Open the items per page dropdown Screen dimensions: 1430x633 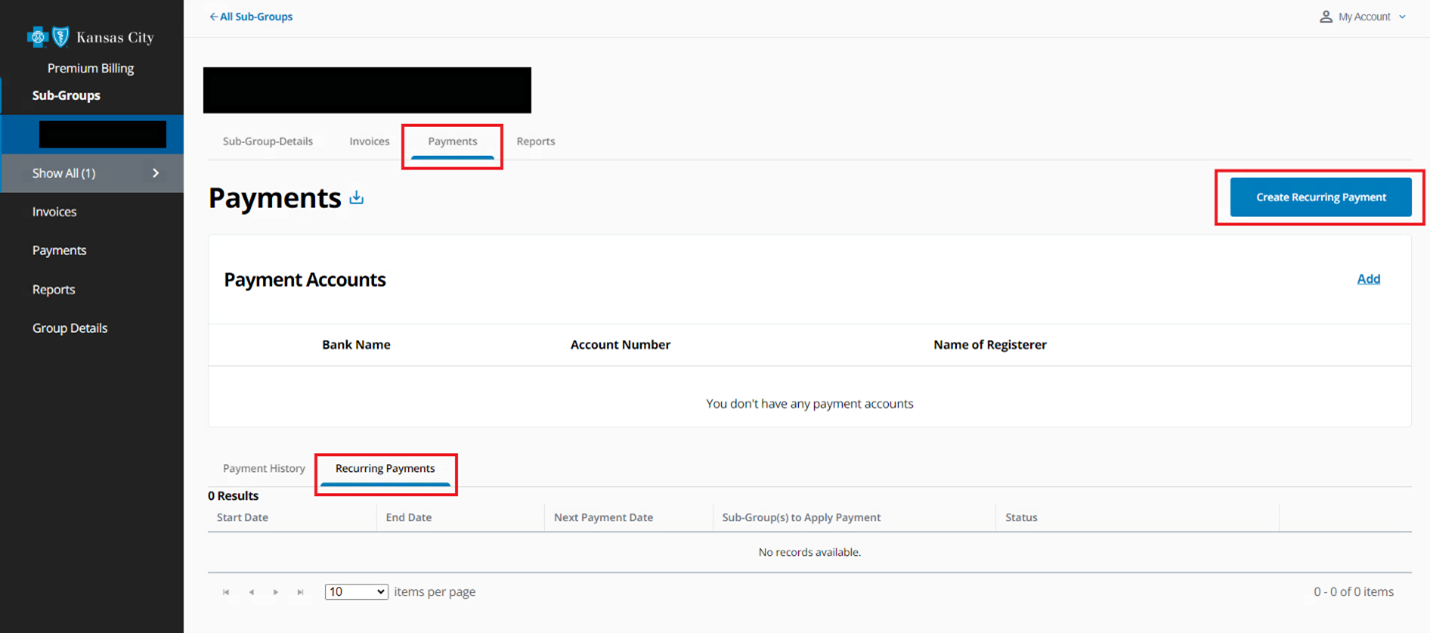356,591
